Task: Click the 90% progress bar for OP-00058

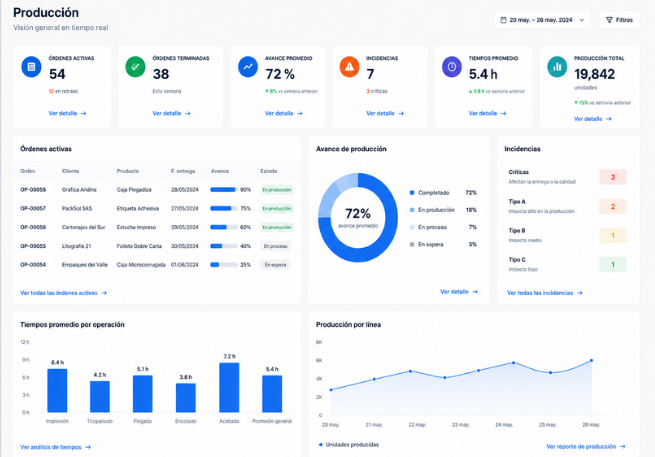Action: click(223, 190)
